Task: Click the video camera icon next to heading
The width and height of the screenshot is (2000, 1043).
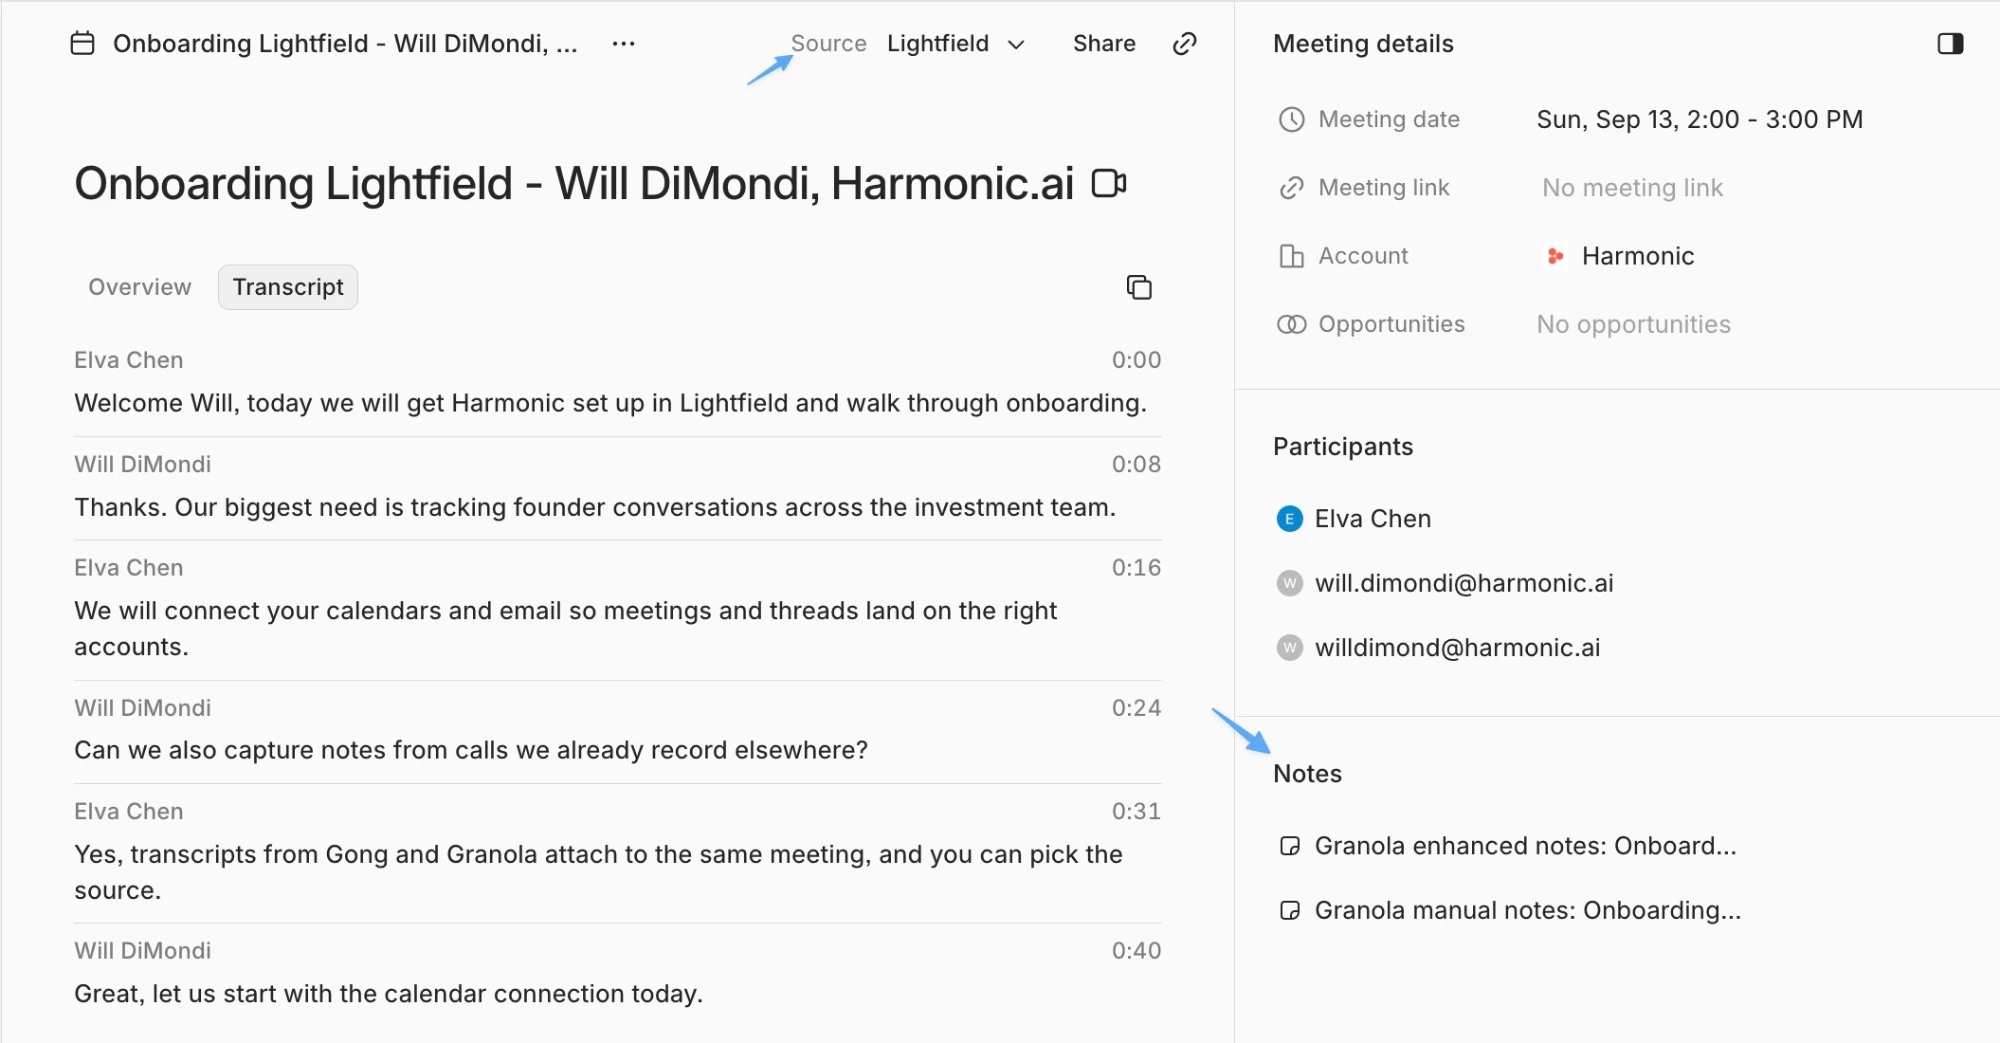Action: tap(1109, 184)
